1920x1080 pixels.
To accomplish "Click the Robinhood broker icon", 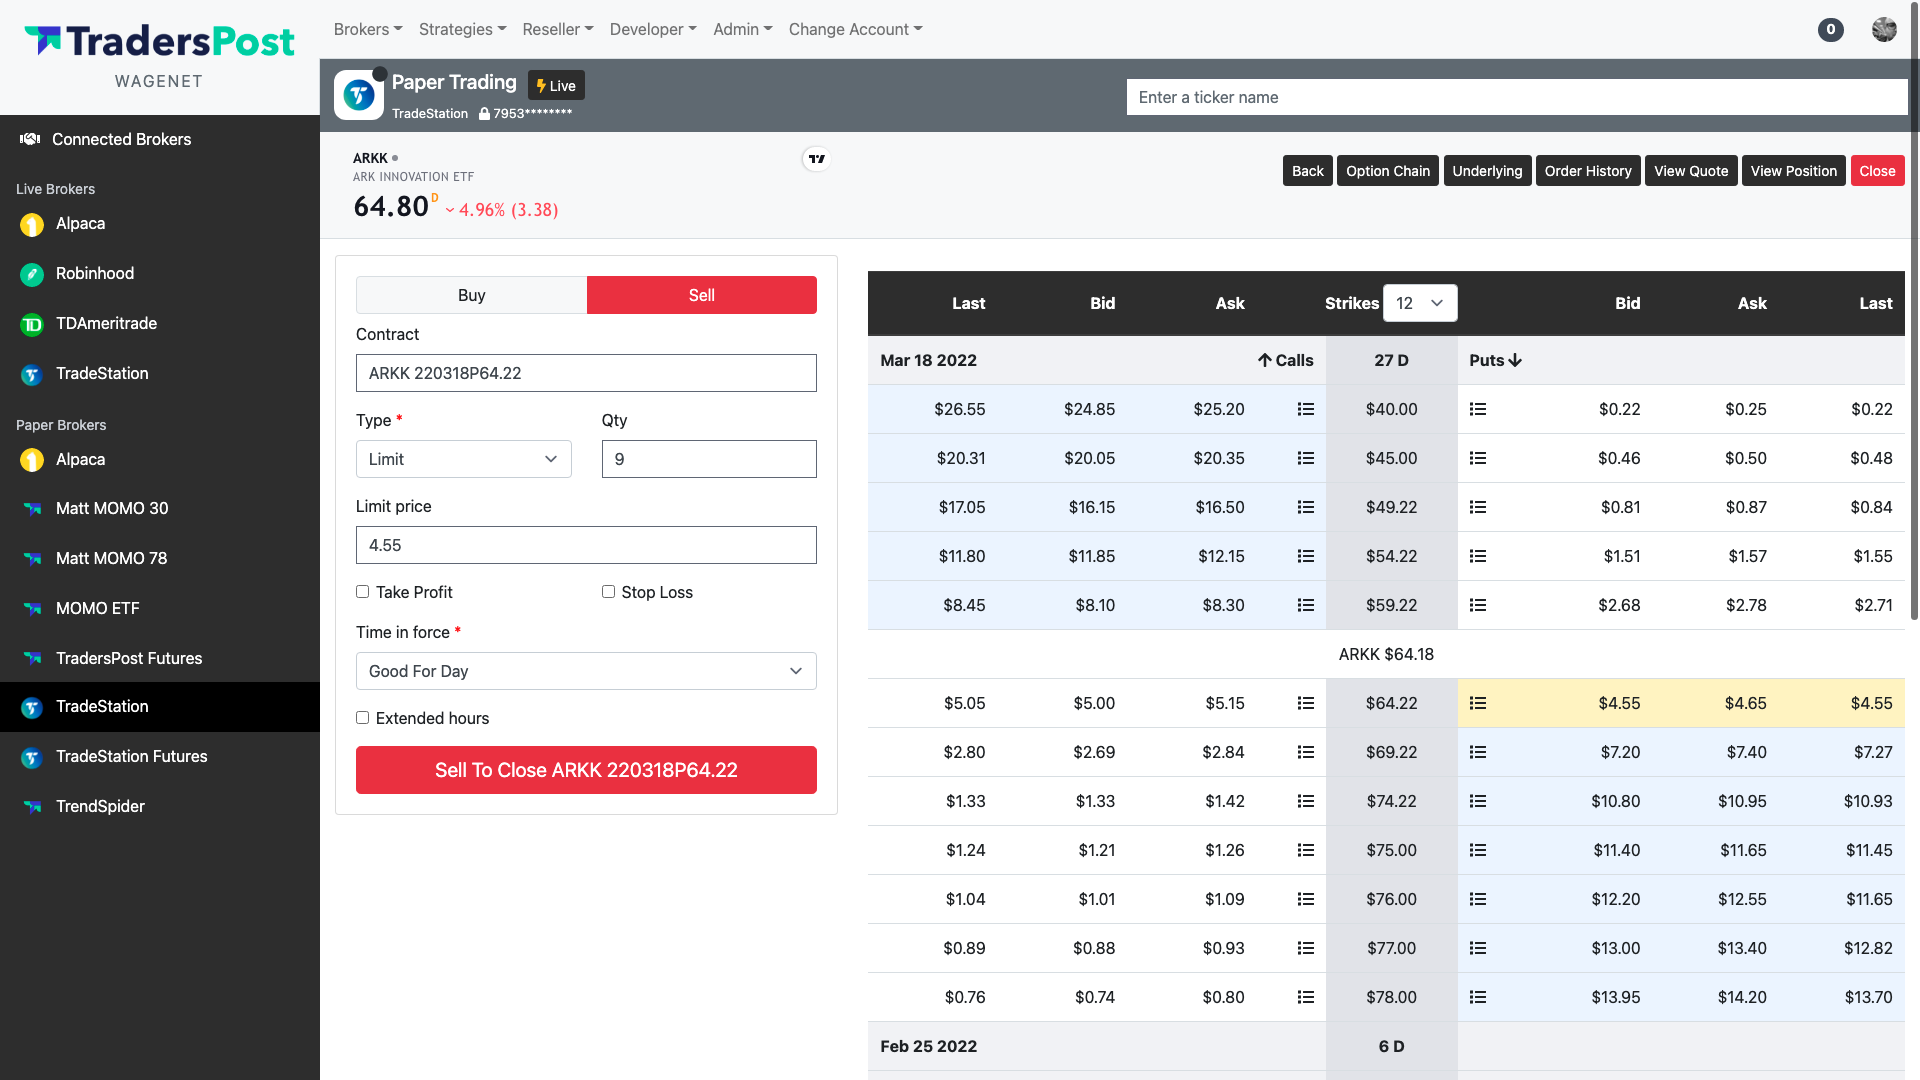I will point(32,274).
